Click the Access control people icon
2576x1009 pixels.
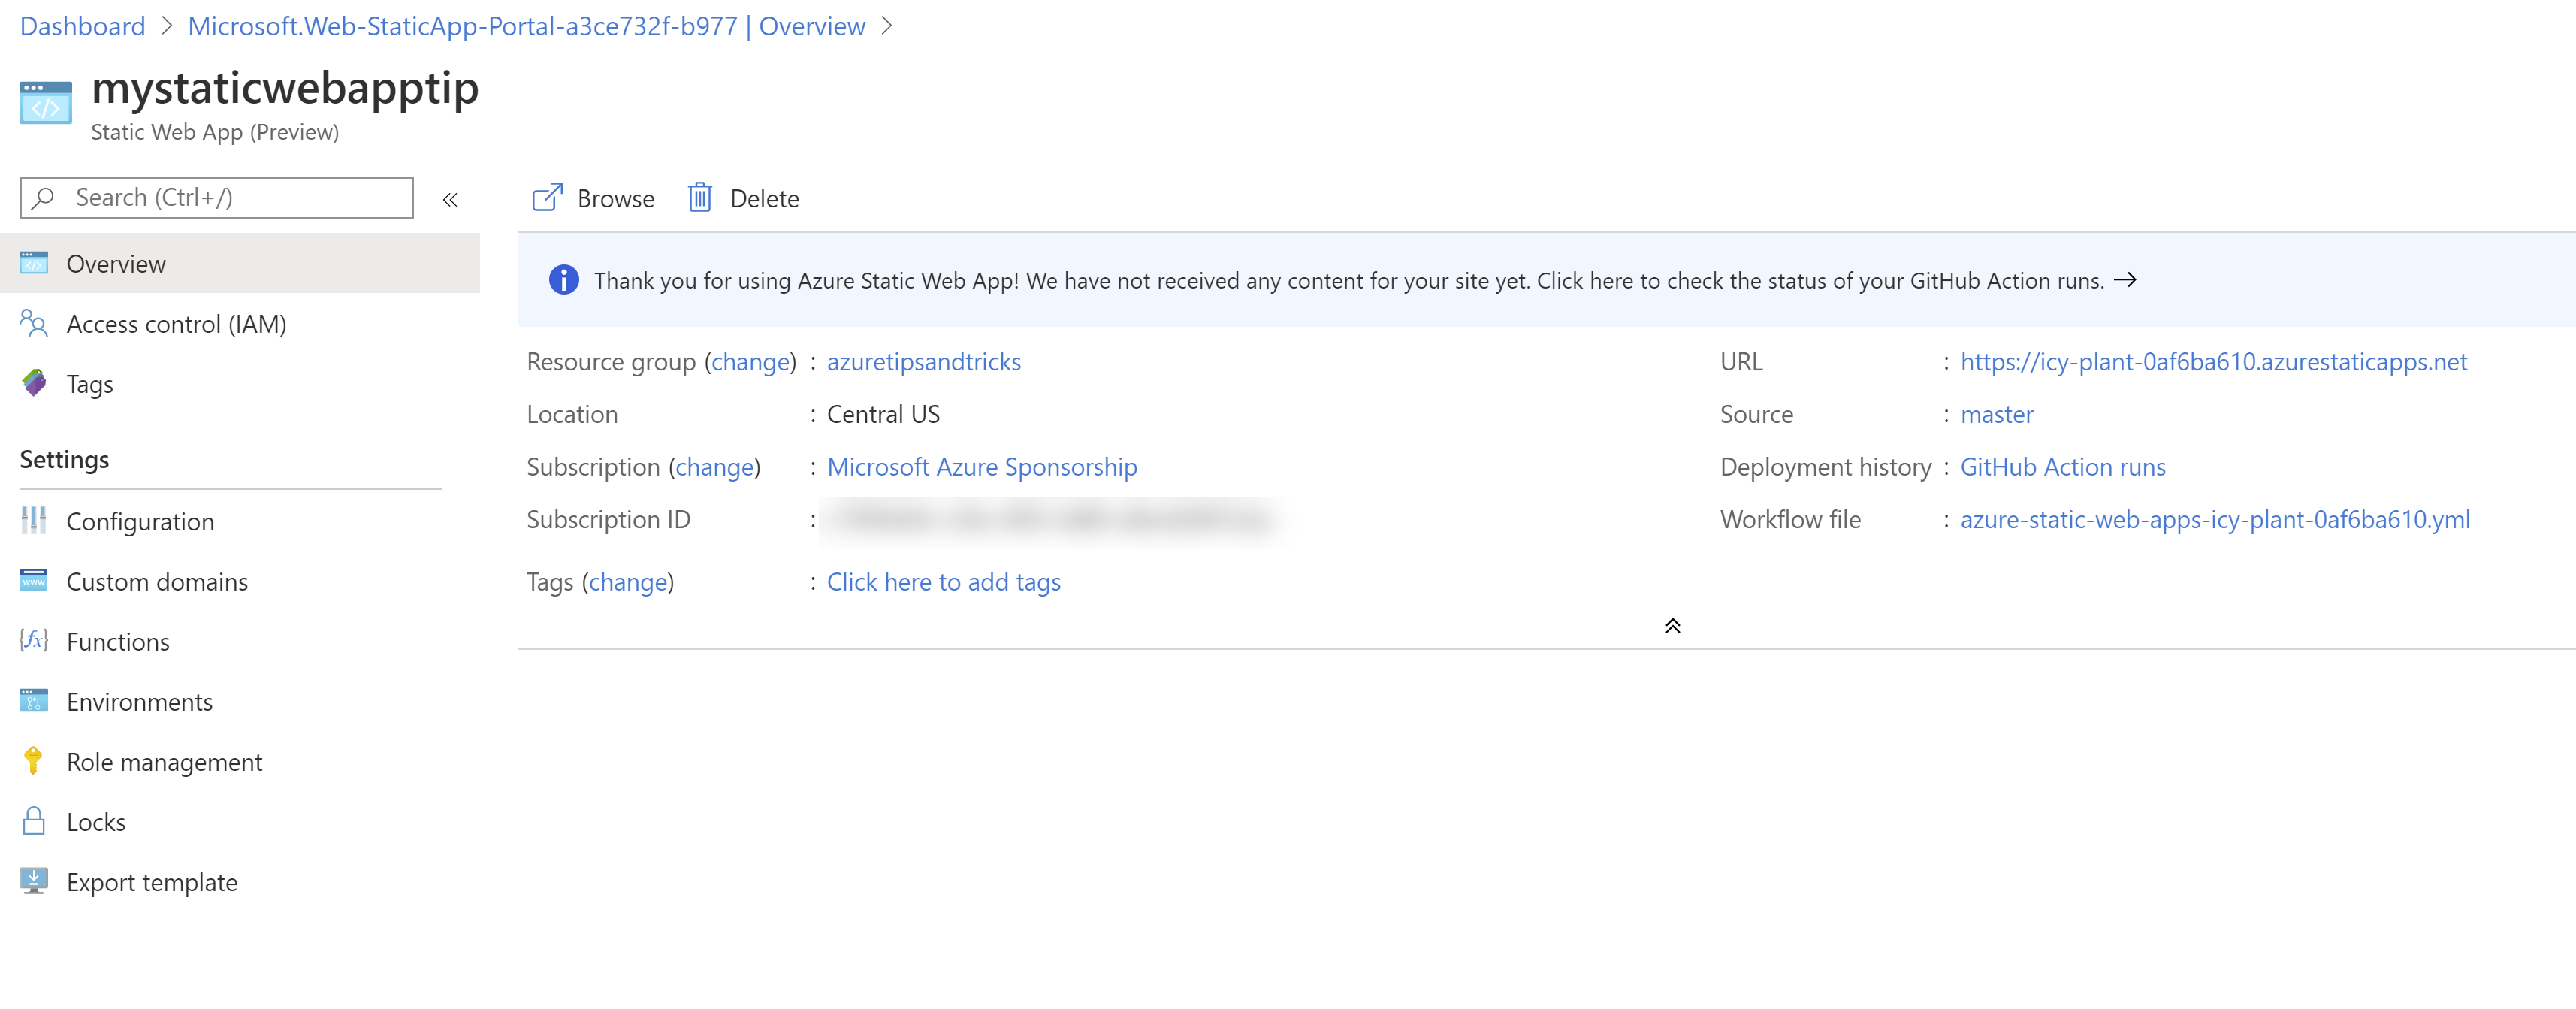coord(34,324)
